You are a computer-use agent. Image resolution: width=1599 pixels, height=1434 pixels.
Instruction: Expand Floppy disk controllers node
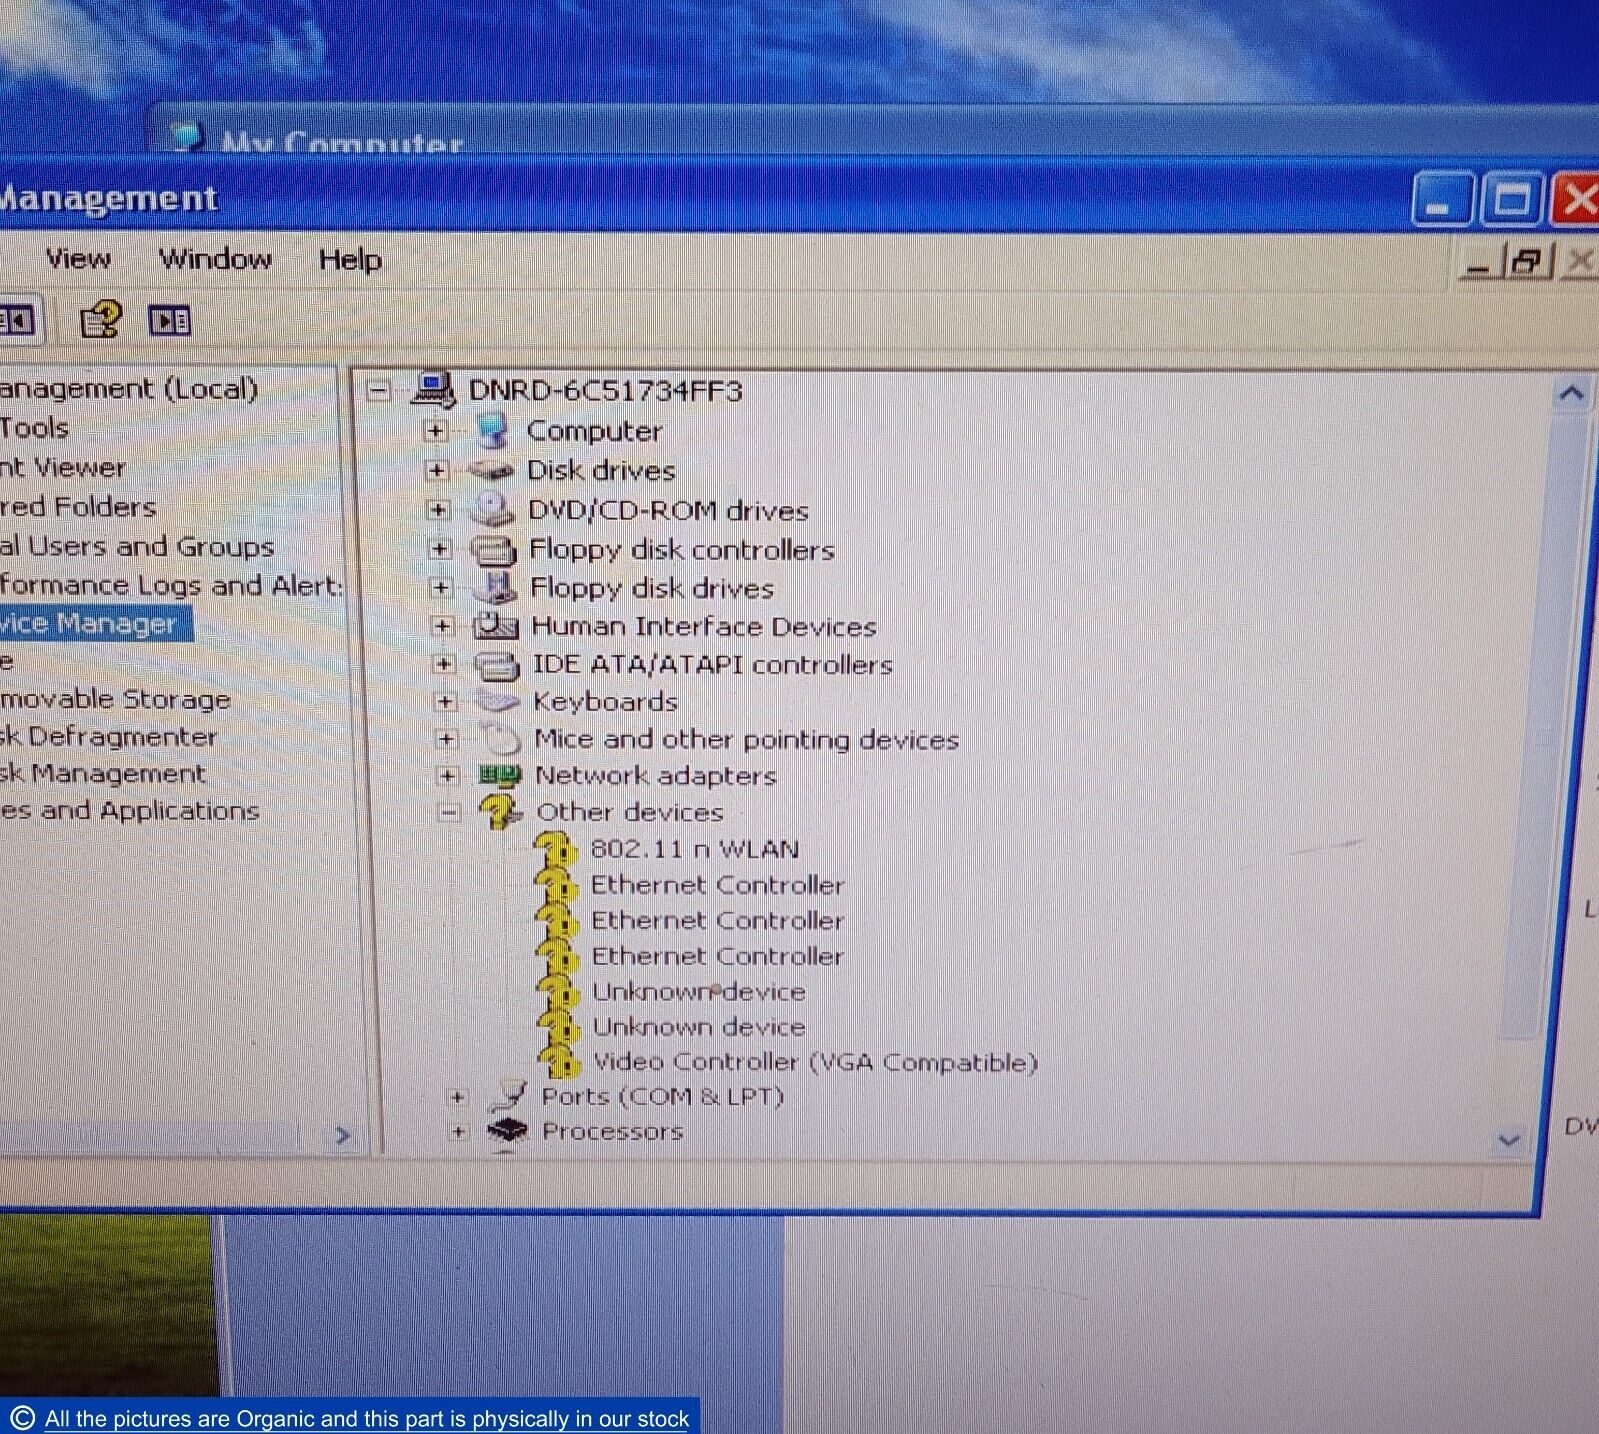[x=439, y=549]
